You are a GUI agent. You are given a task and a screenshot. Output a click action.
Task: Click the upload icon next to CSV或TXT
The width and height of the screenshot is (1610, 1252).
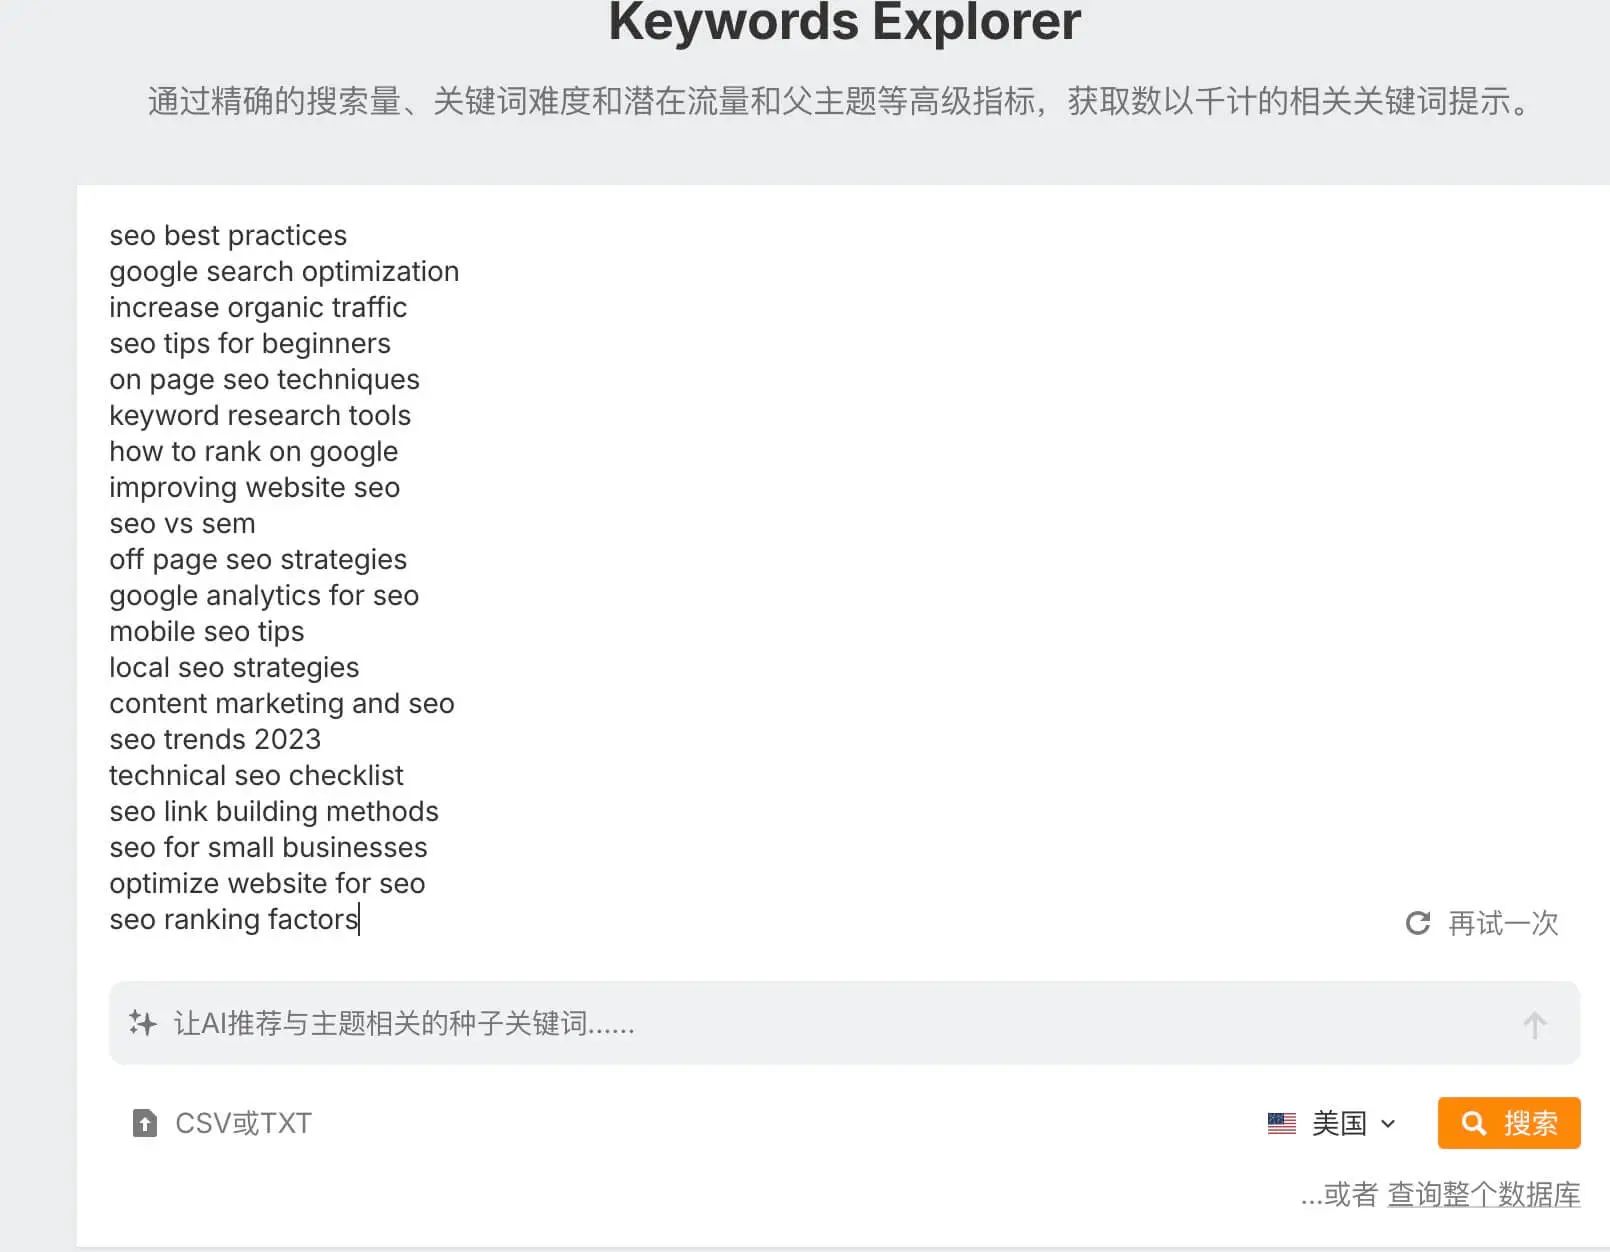click(x=144, y=1123)
